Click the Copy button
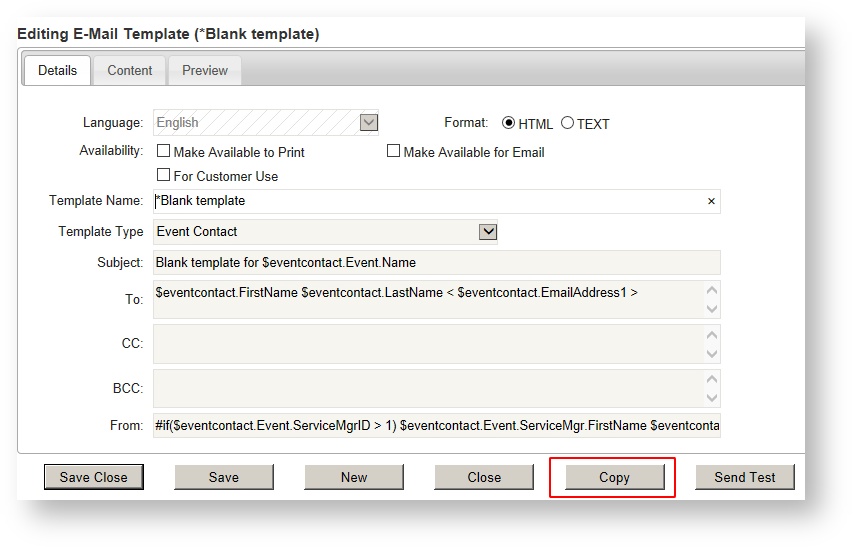 (x=614, y=477)
